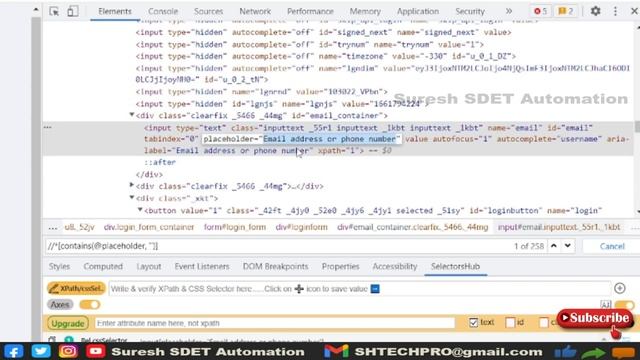The width and height of the screenshot is (640, 360).
Task: Switch to the Console tab
Action: [x=163, y=11]
